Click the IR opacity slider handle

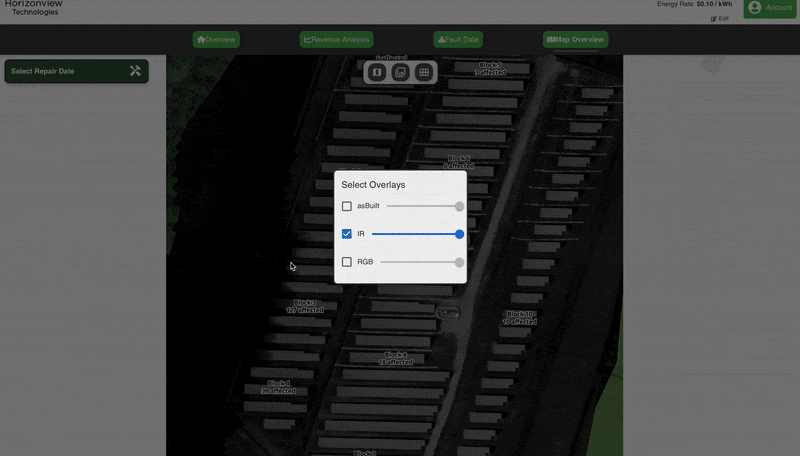(x=459, y=234)
